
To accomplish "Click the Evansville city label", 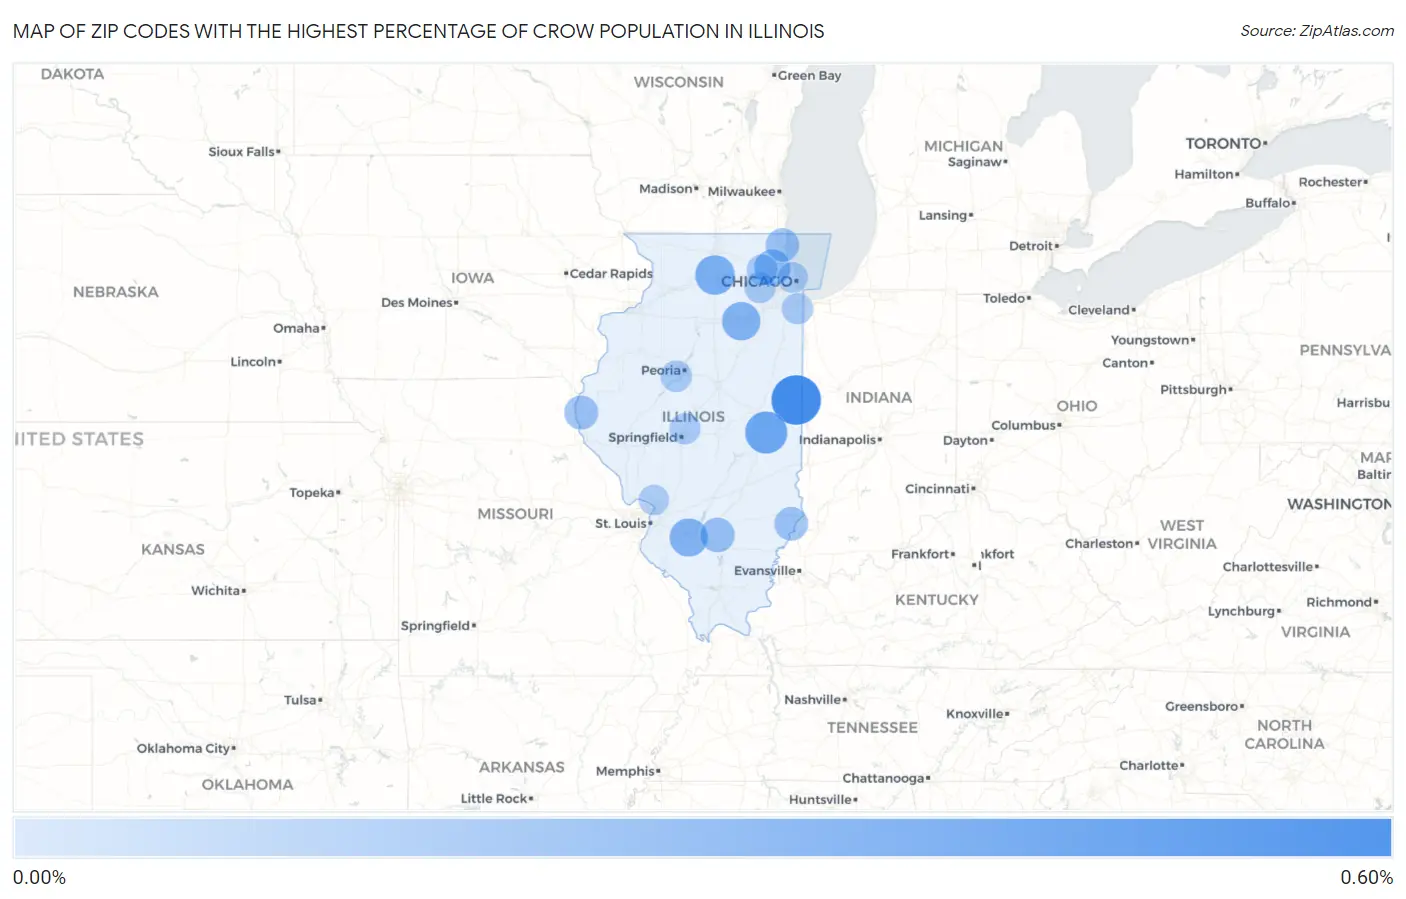I will point(766,570).
